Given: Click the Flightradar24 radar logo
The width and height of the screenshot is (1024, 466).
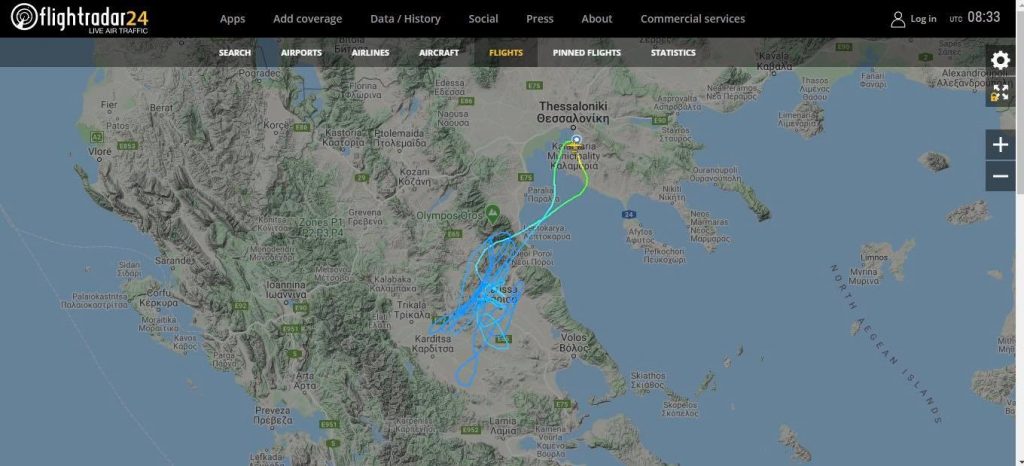Looking at the screenshot, I should coord(24,17).
